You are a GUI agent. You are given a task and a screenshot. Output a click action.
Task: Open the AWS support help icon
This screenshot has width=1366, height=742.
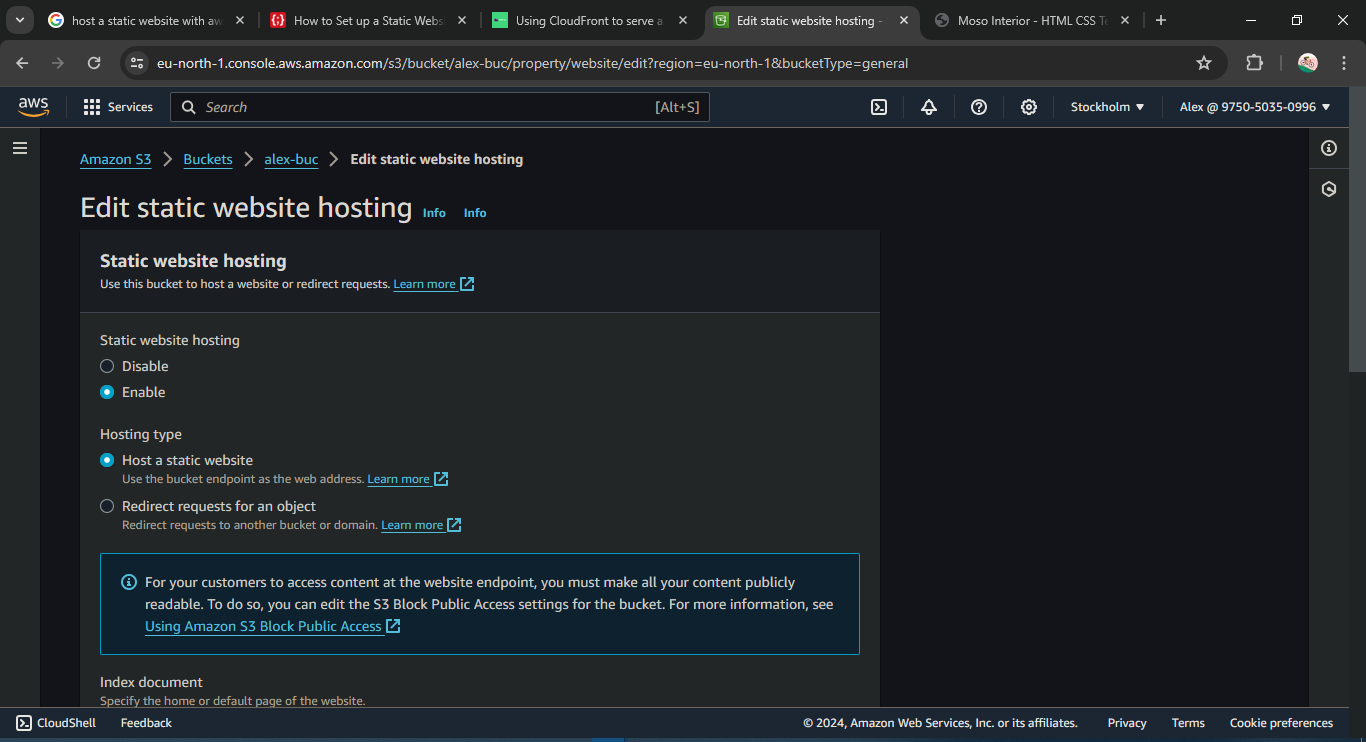click(x=979, y=107)
